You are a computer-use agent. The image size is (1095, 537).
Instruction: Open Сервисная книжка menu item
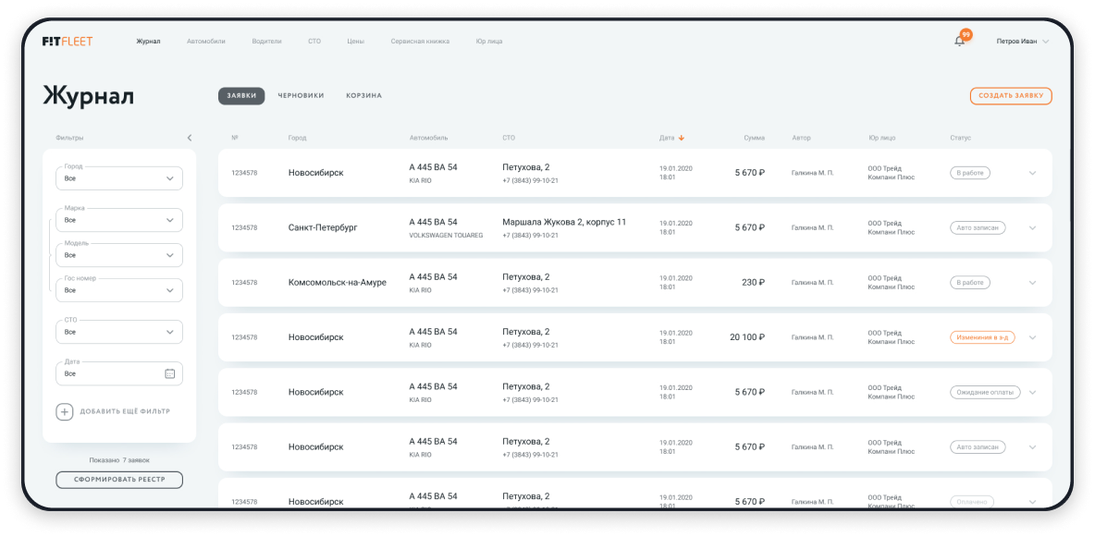click(x=420, y=42)
